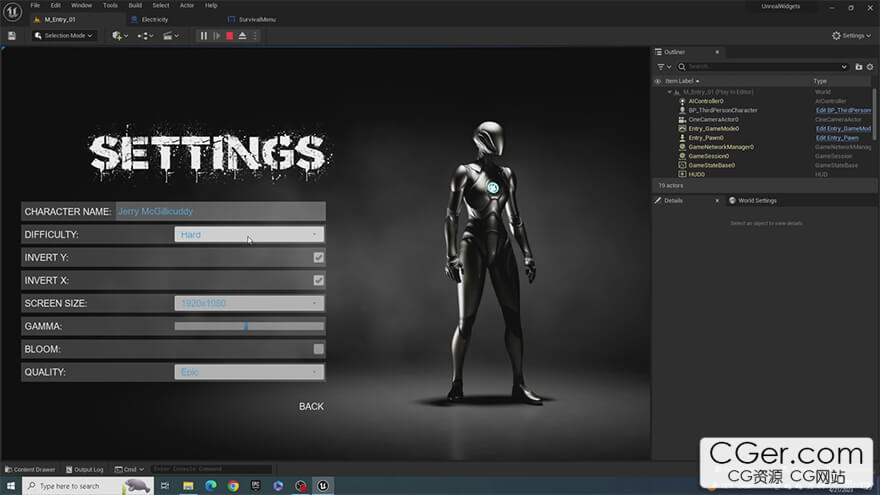The width and height of the screenshot is (880, 495).
Task: Switch to the Electricity tab
Action: (x=155, y=19)
